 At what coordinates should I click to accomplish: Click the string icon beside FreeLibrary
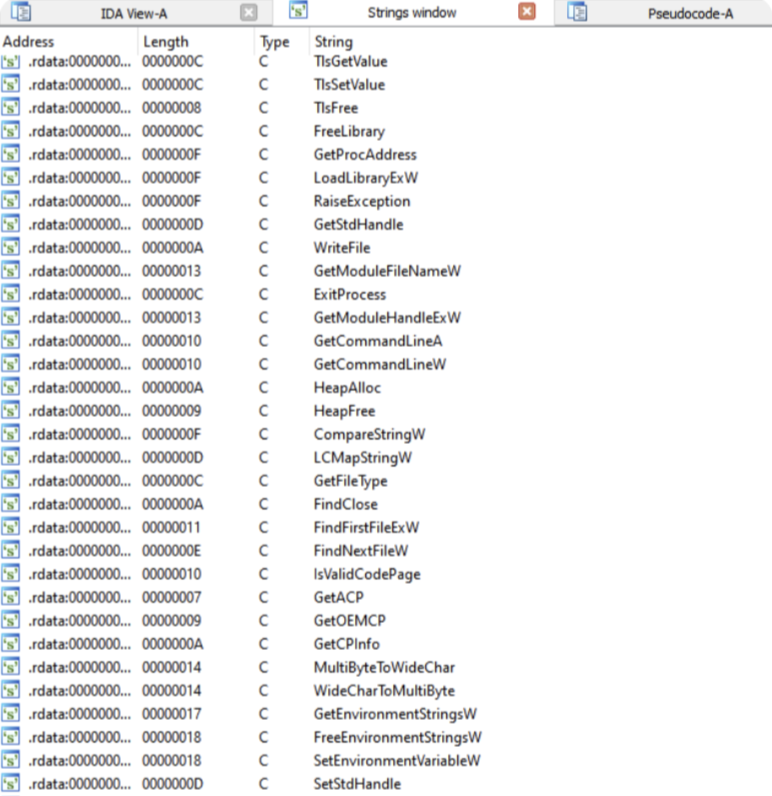point(11,131)
